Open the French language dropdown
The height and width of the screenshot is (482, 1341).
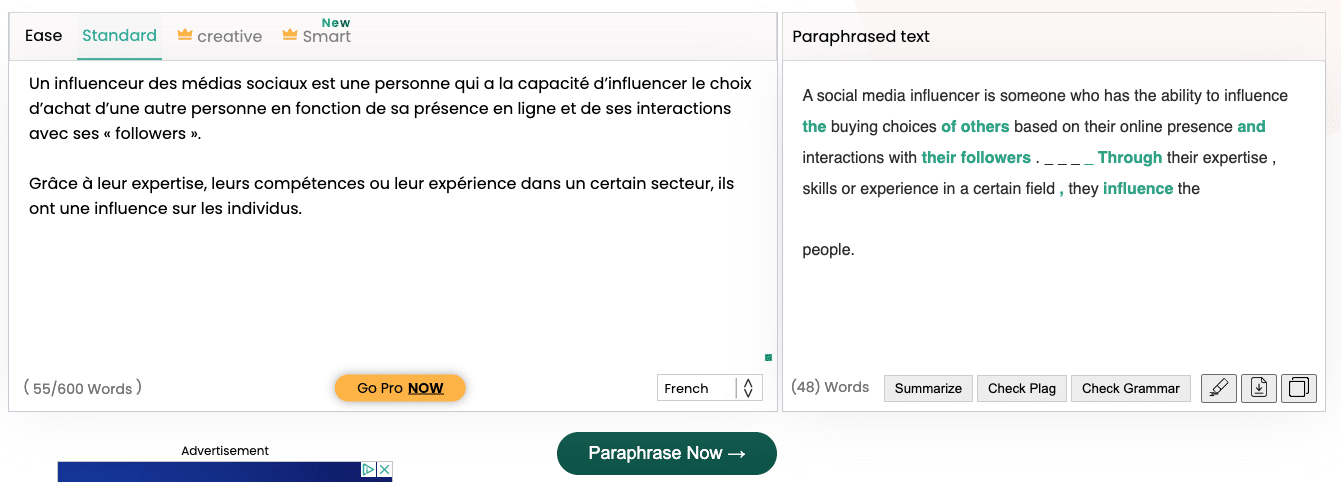[x=709, y=388]
